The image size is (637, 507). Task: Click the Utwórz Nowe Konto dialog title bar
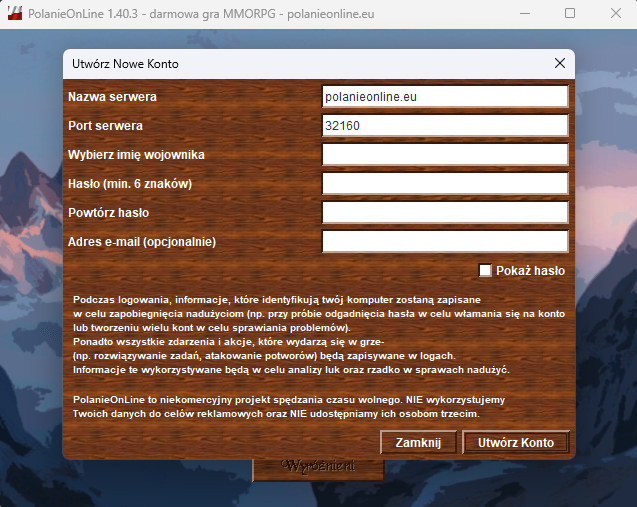tap(300, 63)
